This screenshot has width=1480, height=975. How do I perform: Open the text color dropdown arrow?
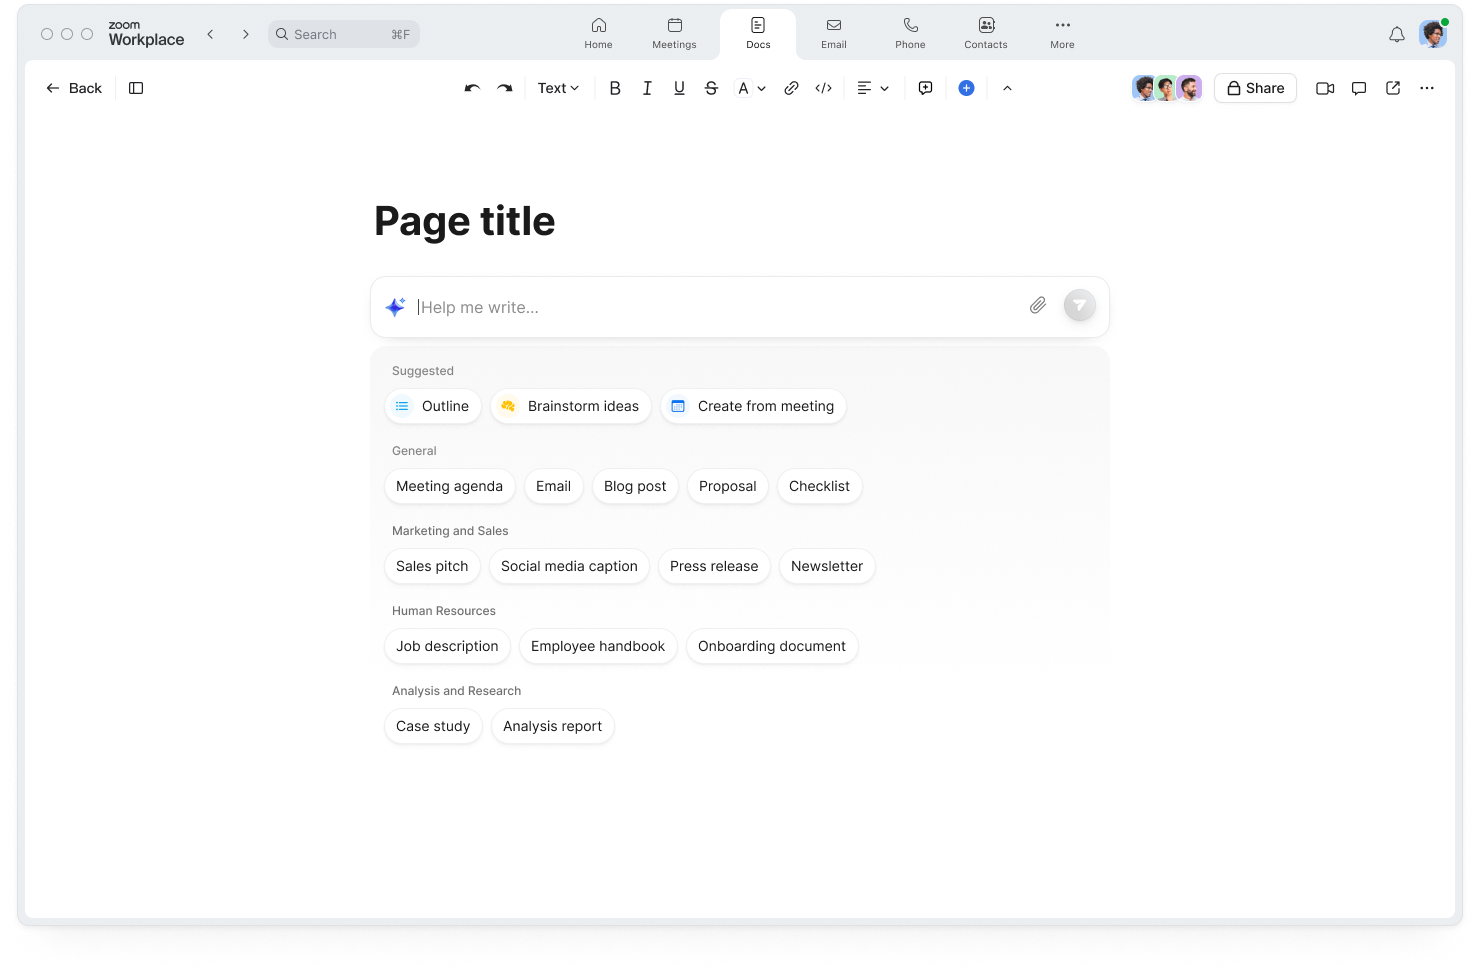[761, 88]
